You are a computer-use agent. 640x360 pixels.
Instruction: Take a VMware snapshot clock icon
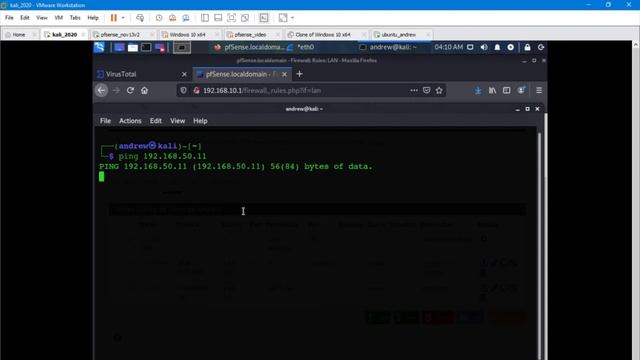coord(159,18)
